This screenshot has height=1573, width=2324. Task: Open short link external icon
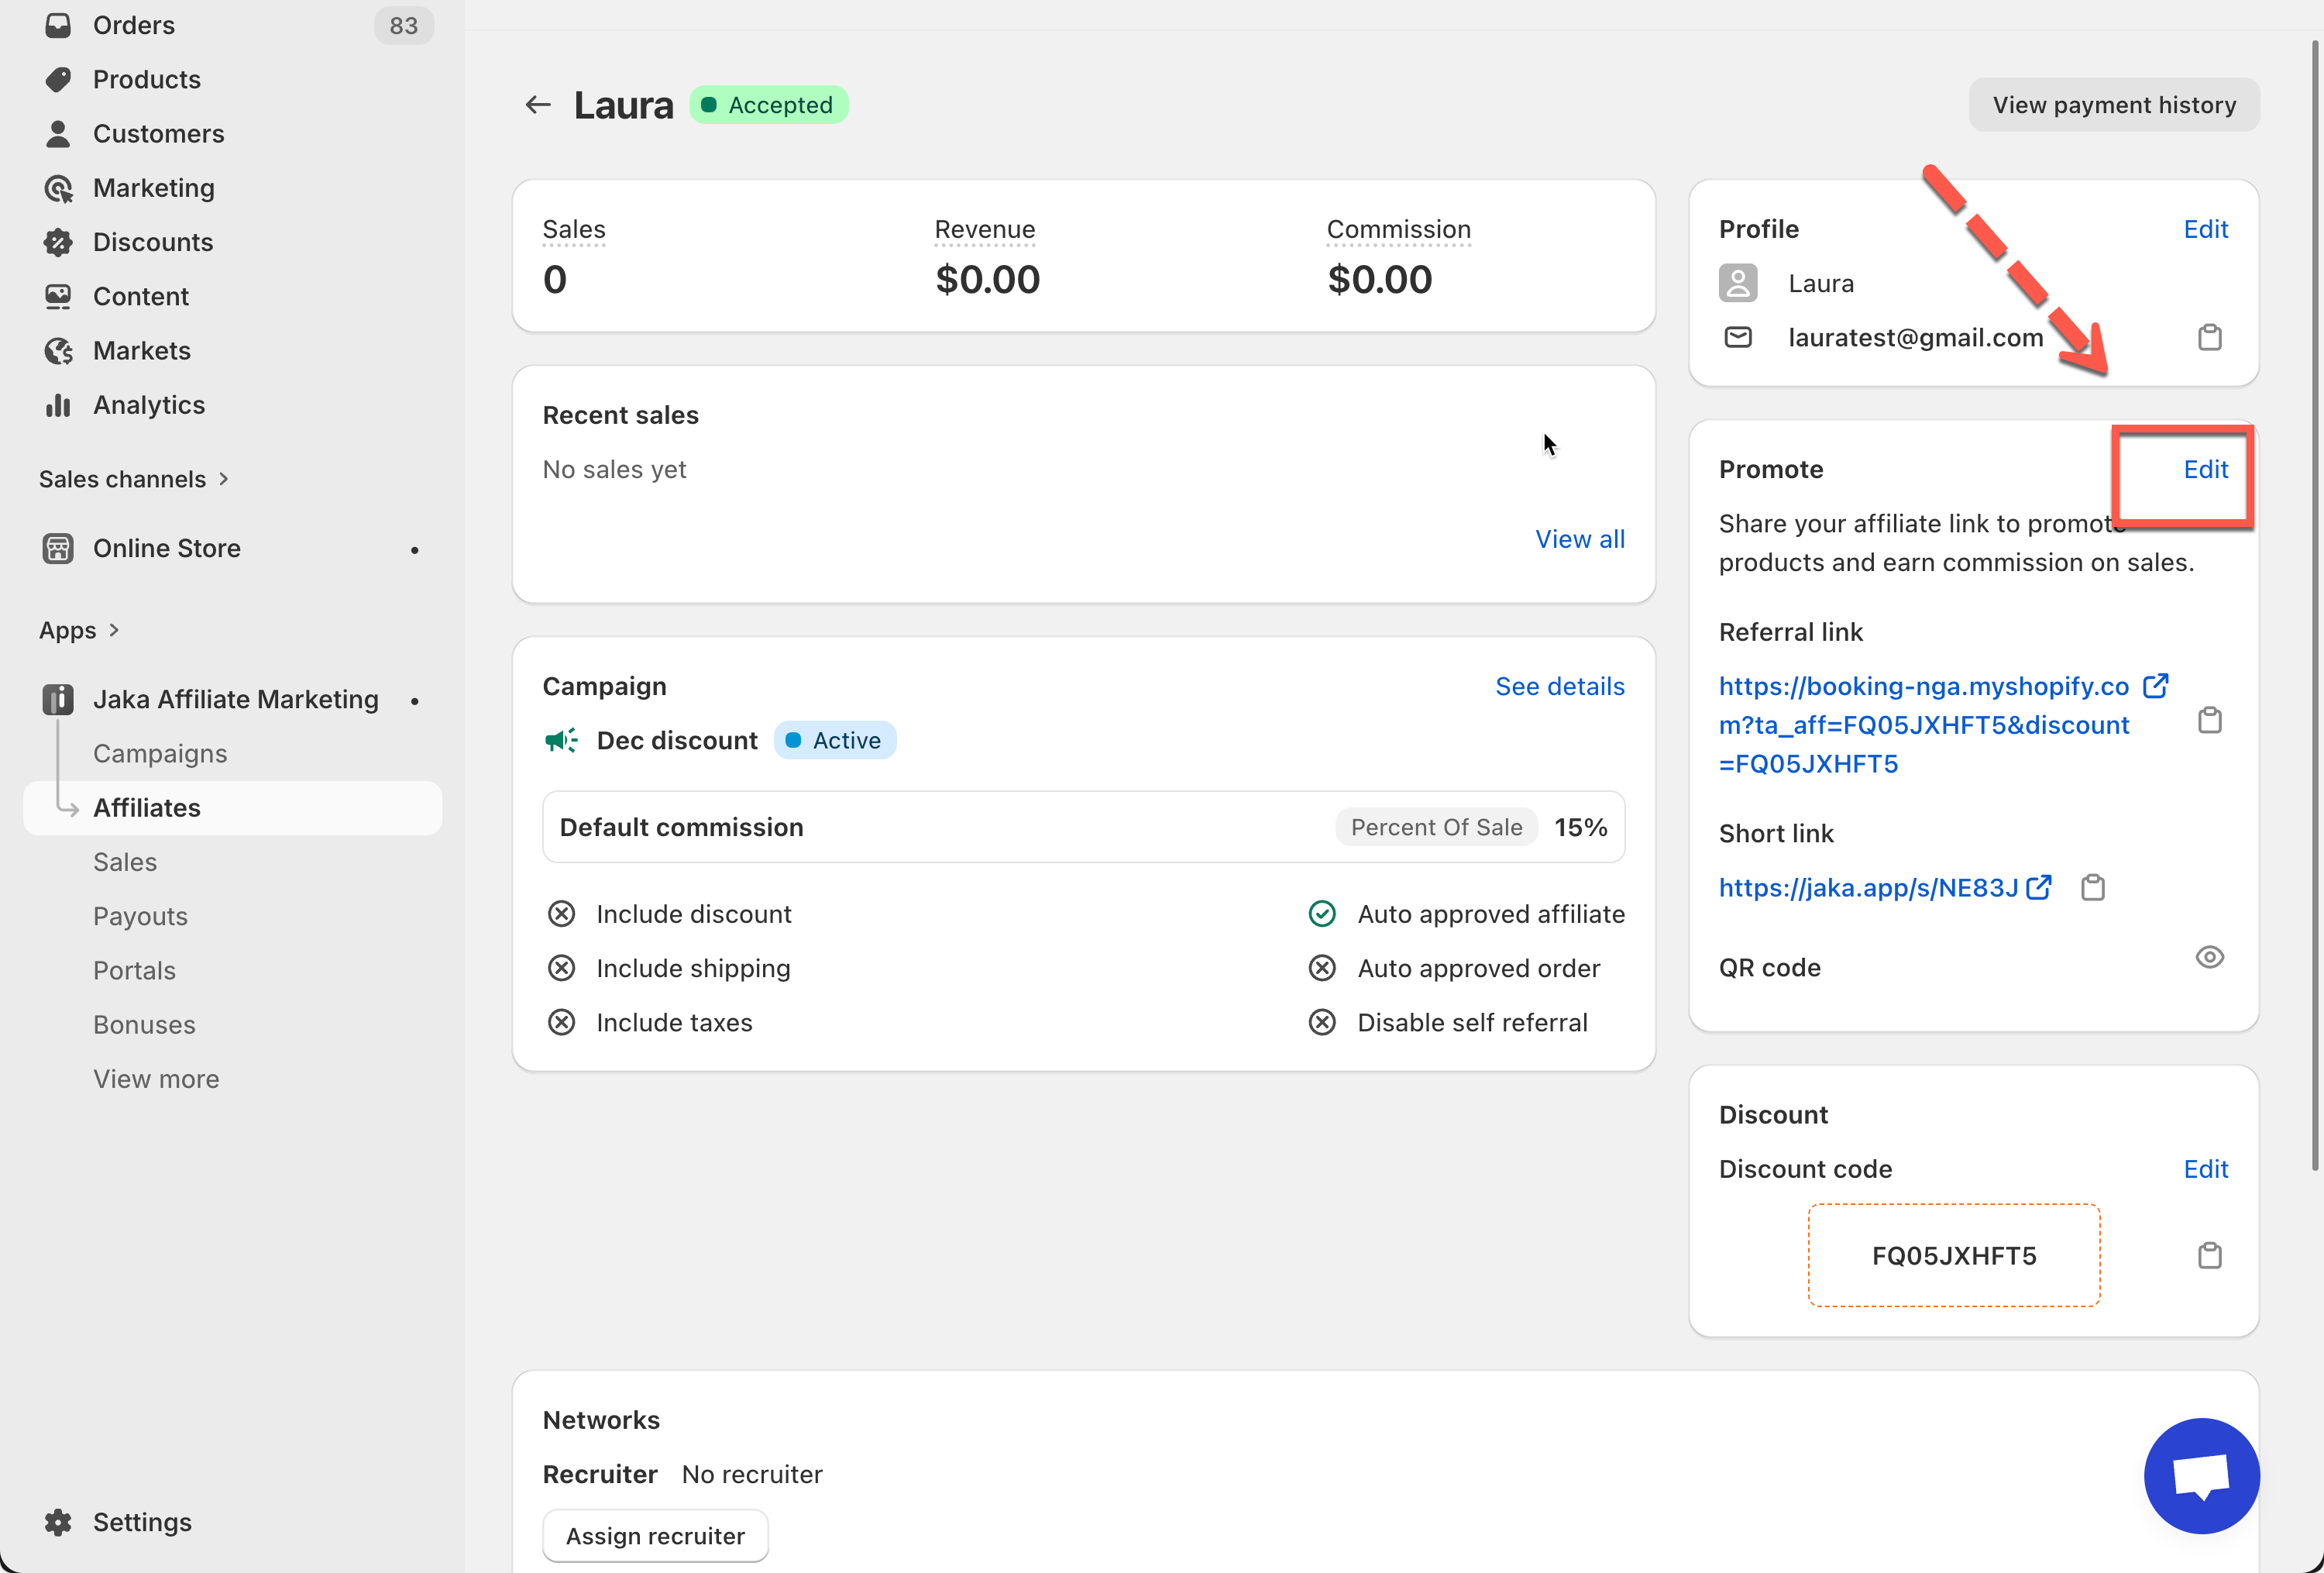tap(2038, 888)
